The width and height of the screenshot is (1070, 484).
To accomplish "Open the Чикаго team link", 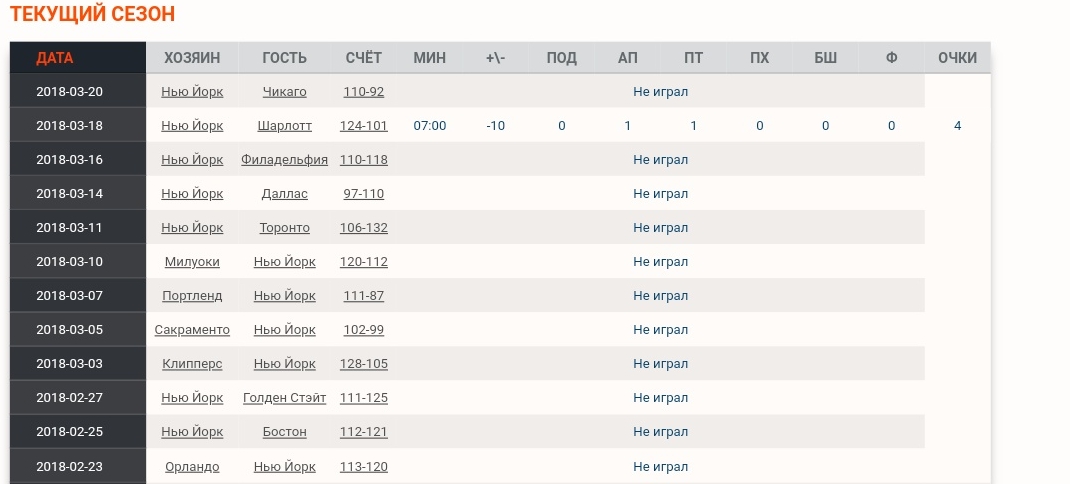I will point(284,92).
